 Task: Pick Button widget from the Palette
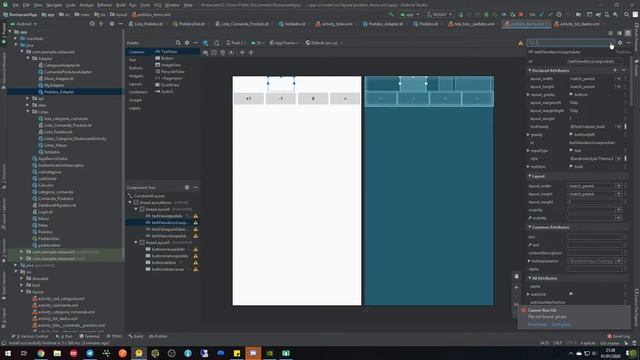pos(165,58)
